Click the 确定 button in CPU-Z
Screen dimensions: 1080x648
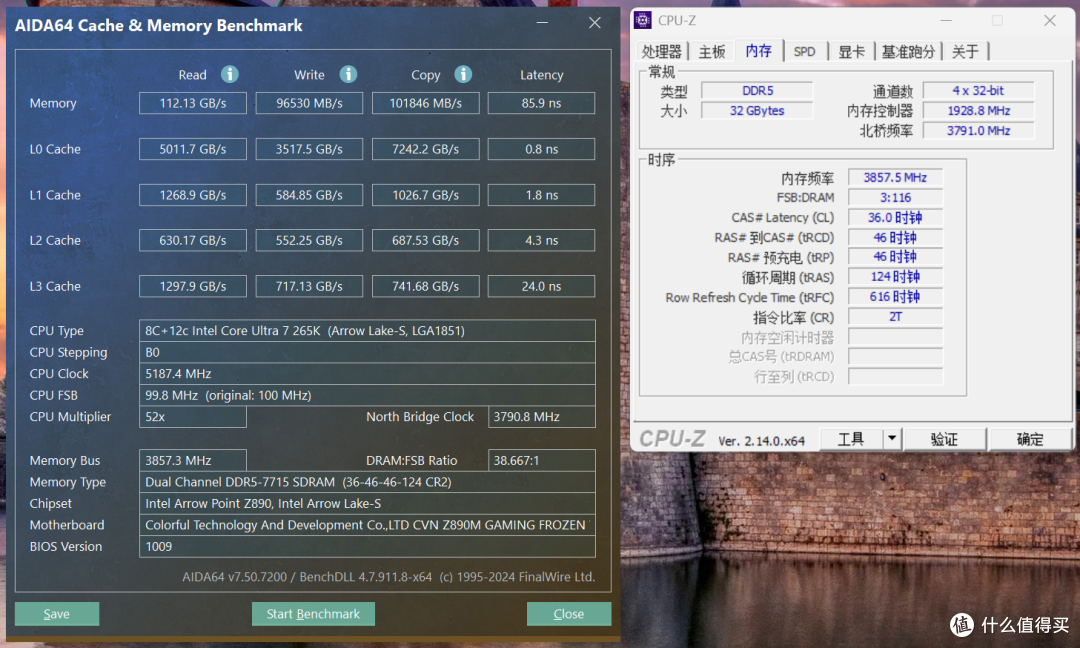(1030, 439)
